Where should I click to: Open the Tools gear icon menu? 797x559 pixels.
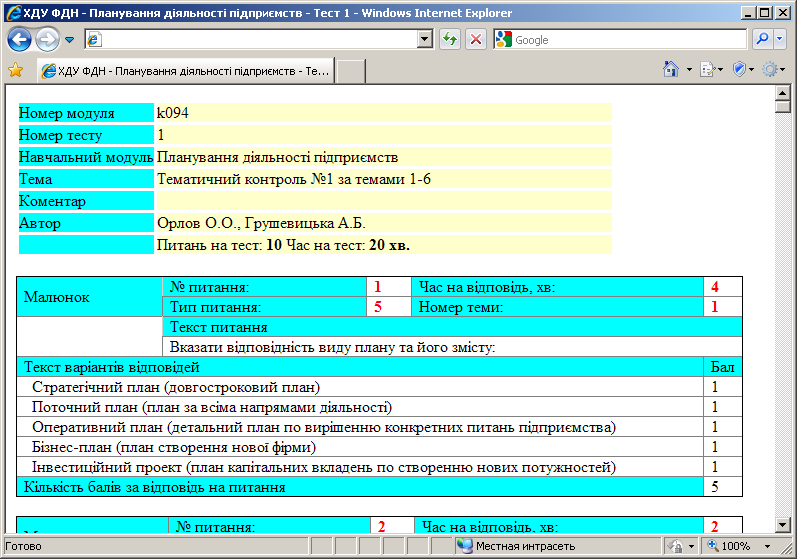pyautogui.click(x=770, y=70)
